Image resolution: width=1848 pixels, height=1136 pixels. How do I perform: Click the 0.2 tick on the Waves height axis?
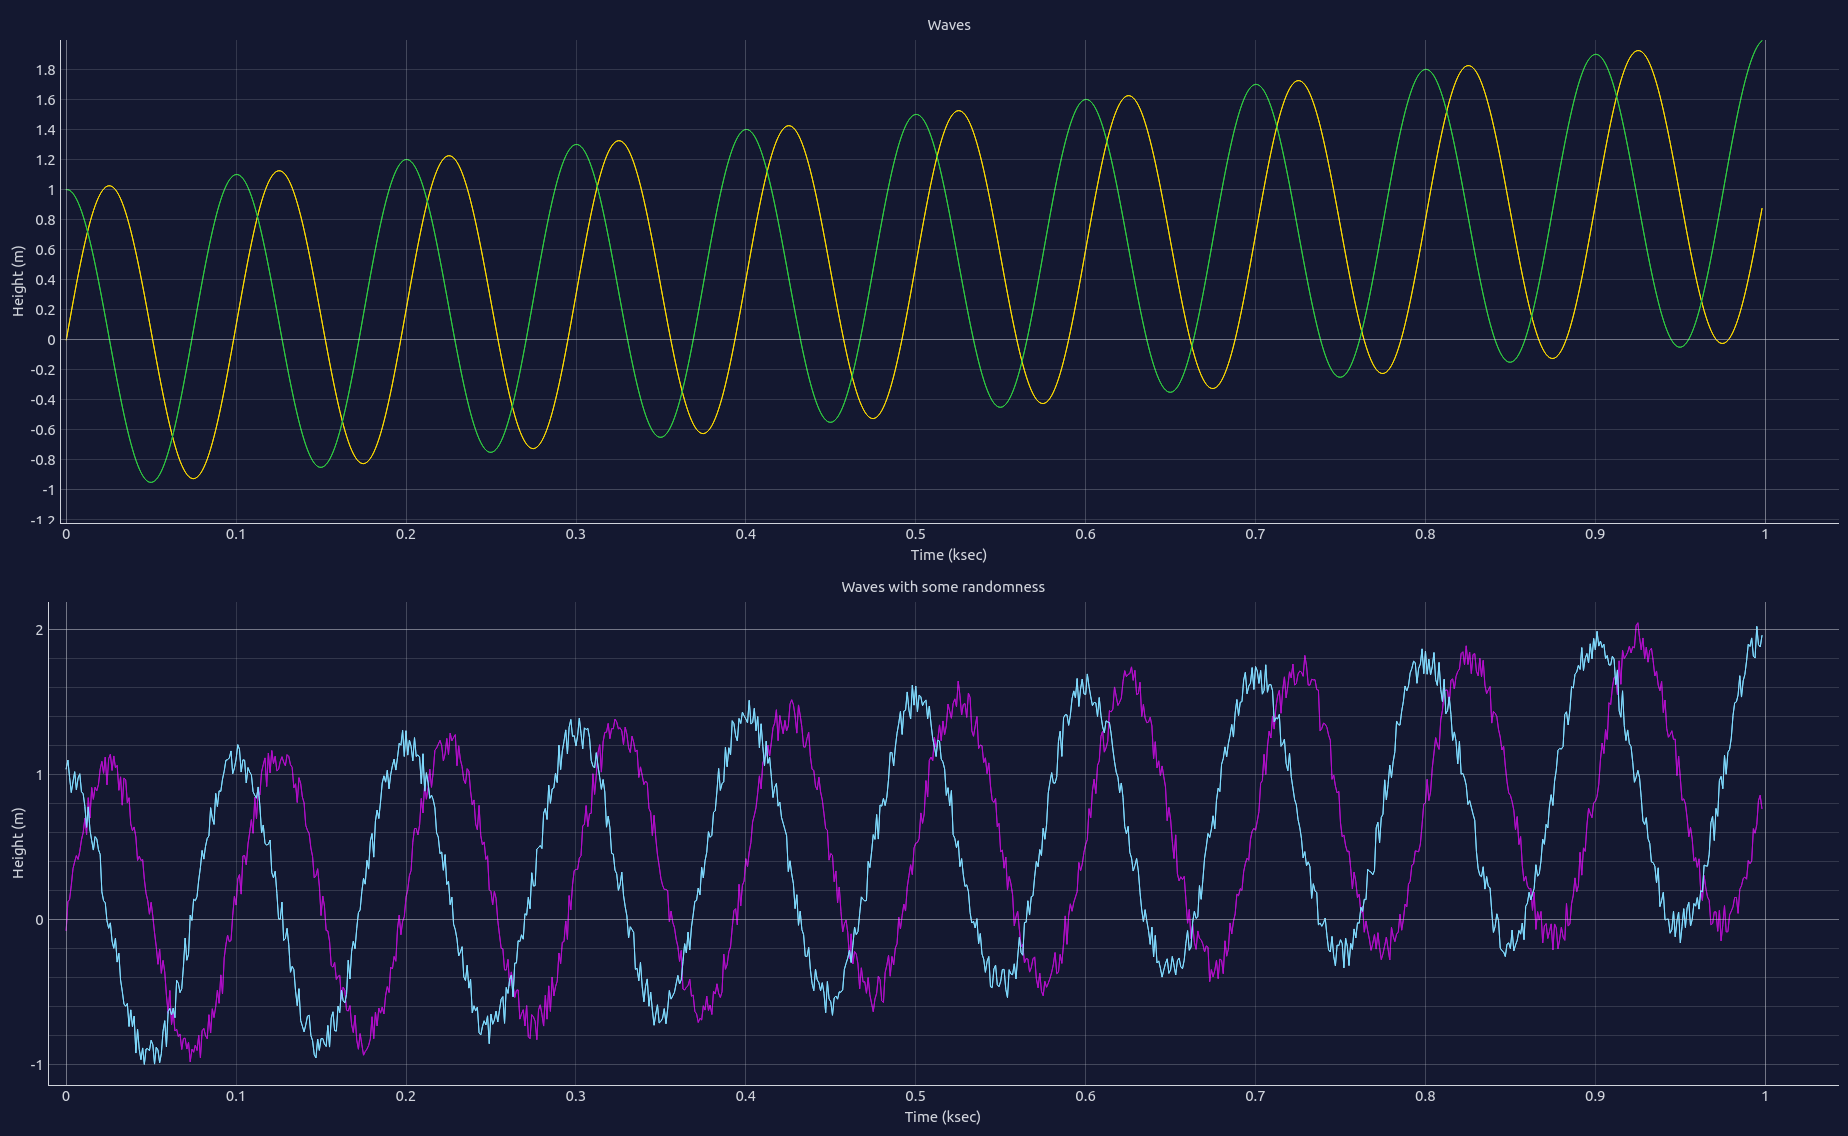click(x=45, y=310)
